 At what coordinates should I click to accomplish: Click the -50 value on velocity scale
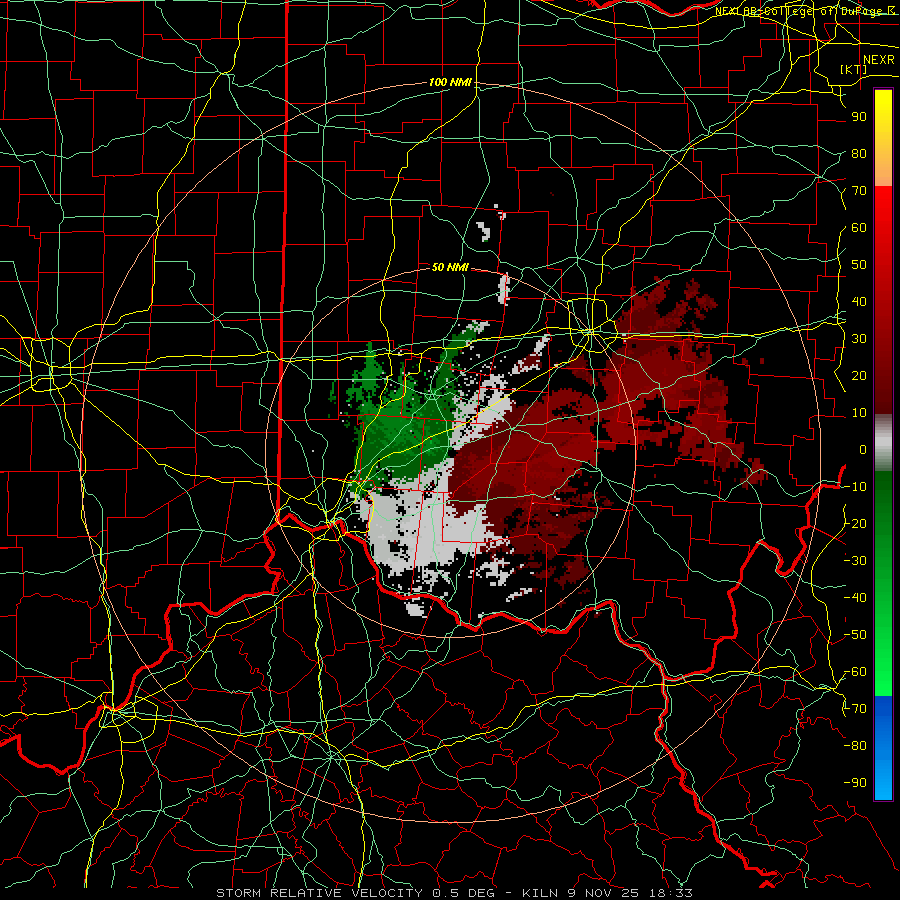855,635
